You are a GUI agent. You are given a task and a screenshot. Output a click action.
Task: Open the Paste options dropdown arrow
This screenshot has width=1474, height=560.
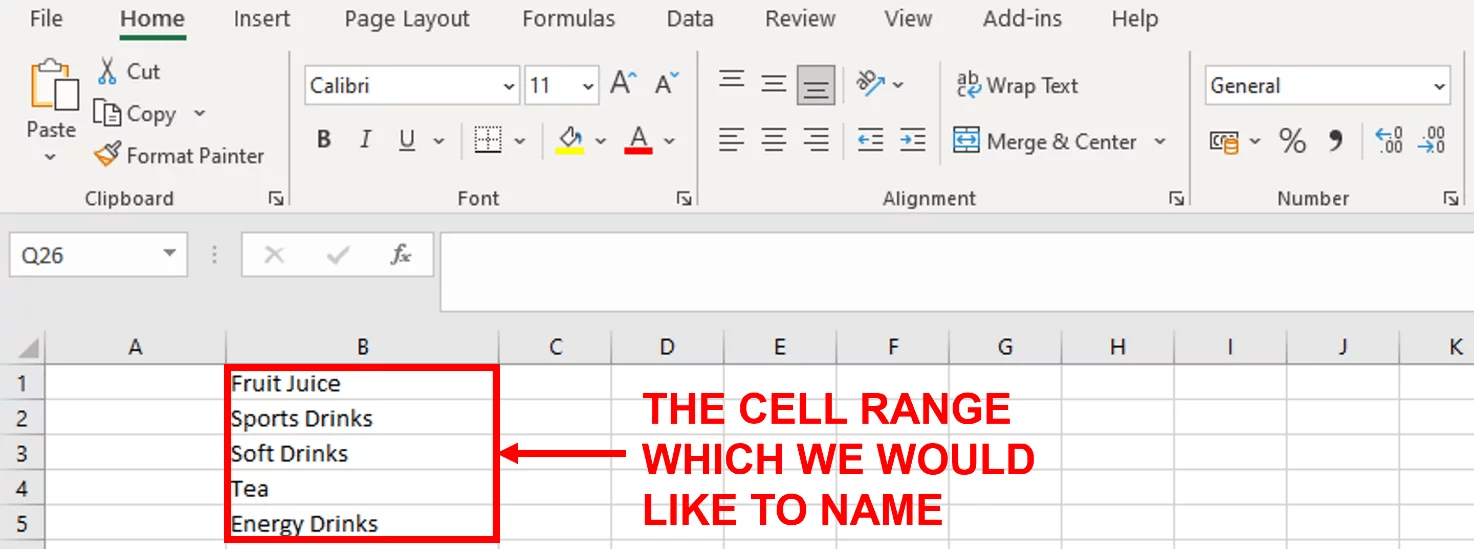point(51,157)
